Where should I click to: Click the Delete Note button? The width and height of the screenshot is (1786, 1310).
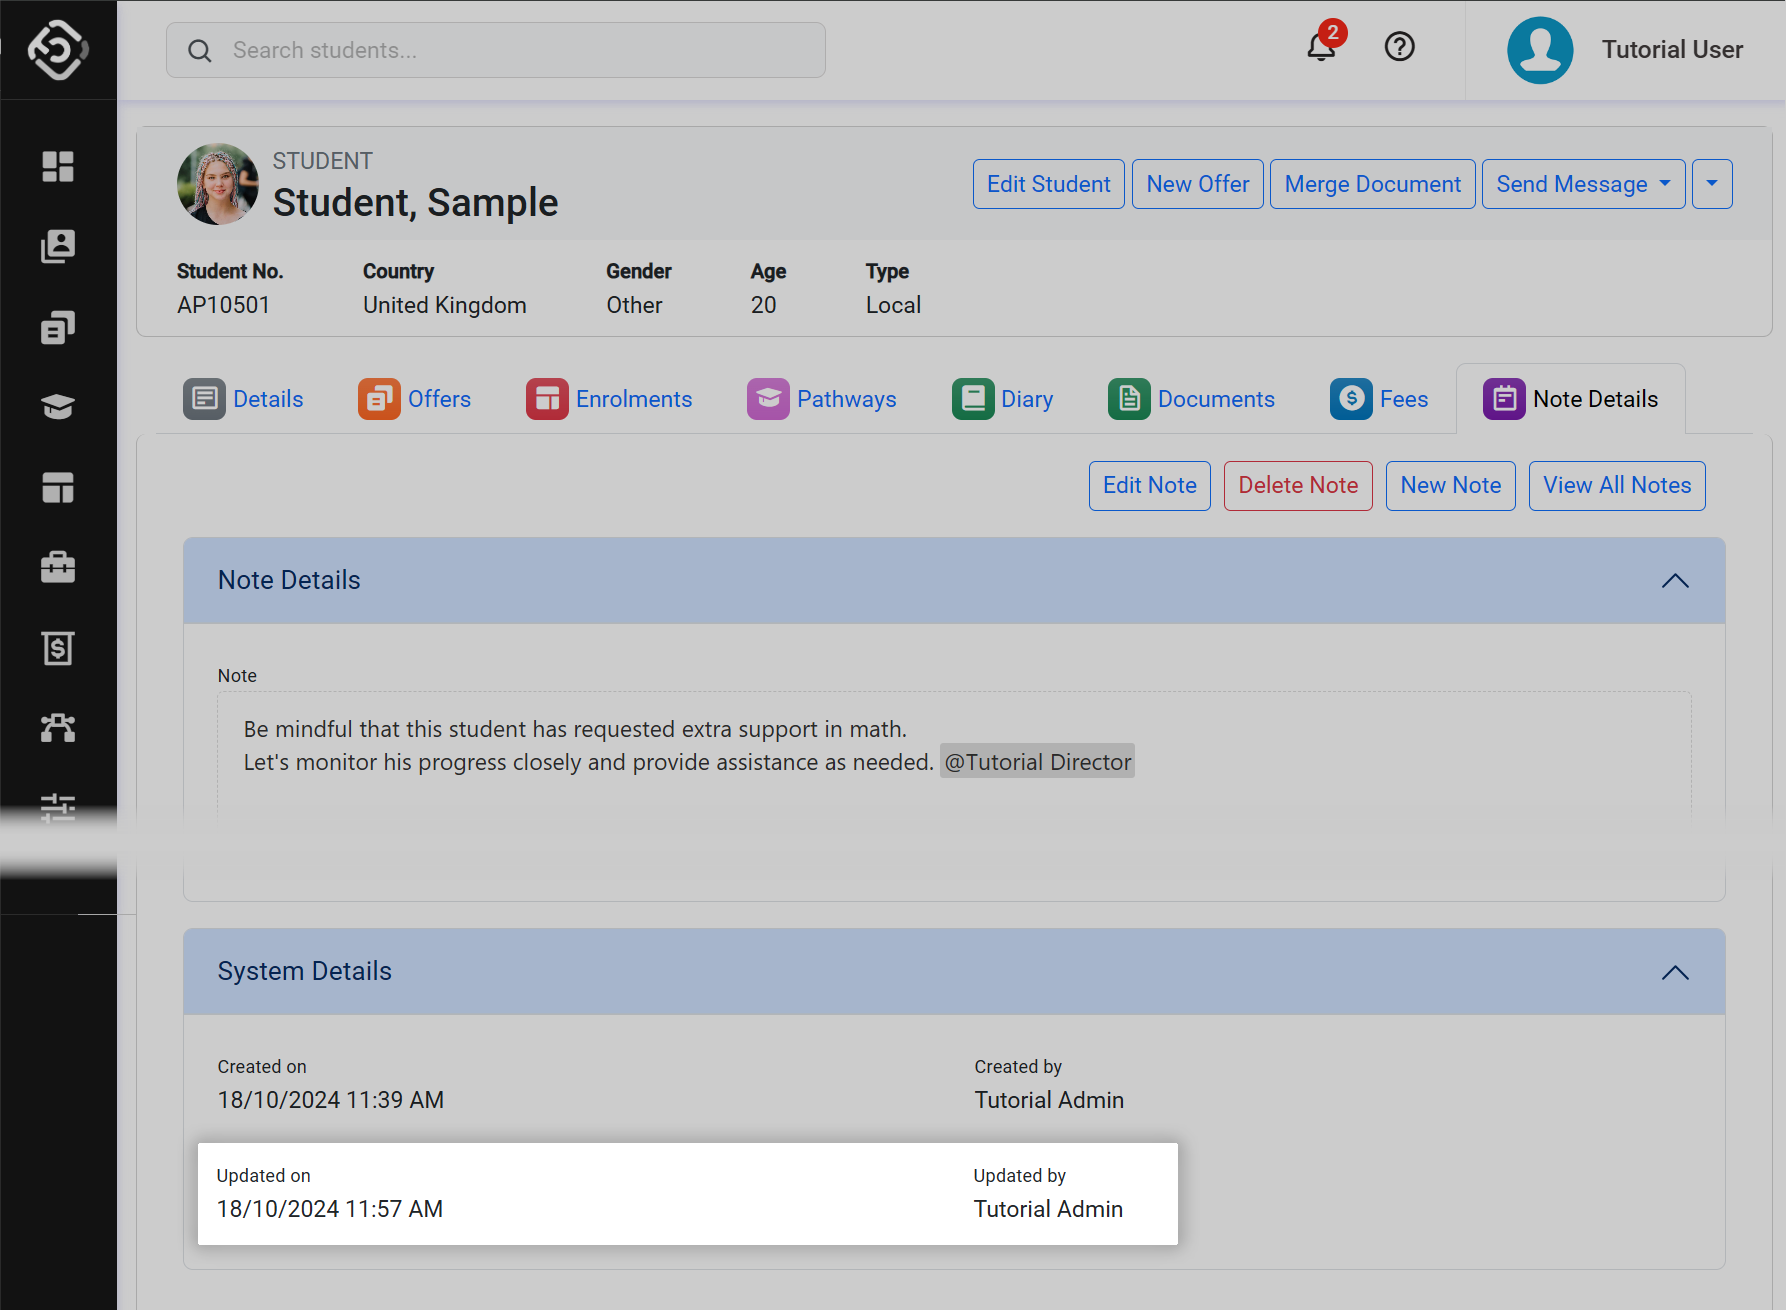(x=1297, y=486)
